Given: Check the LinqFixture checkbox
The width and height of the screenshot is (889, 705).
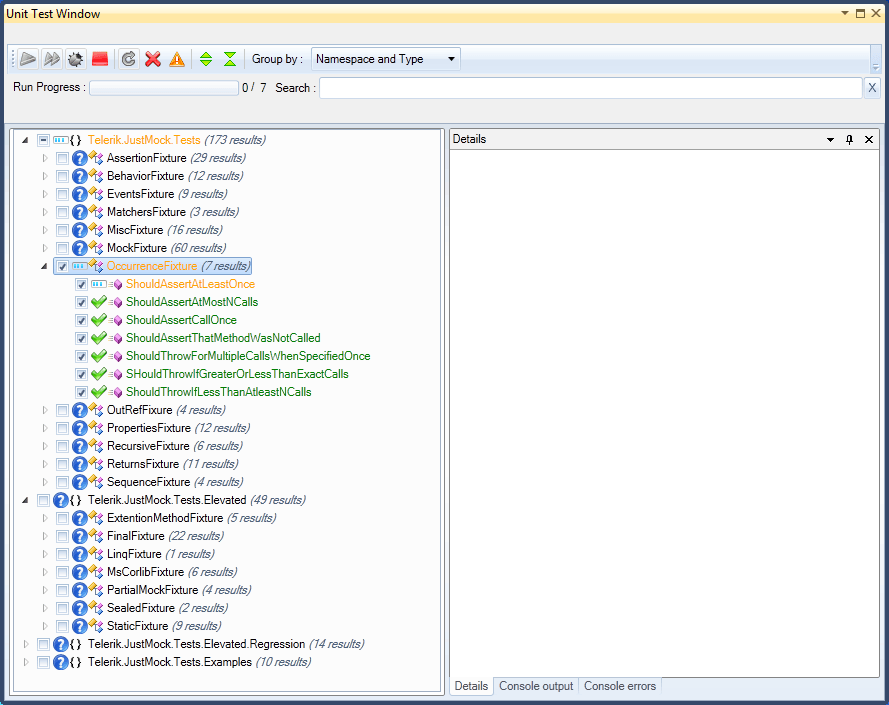Looking at the screenshot, I should tap(62, 554).
